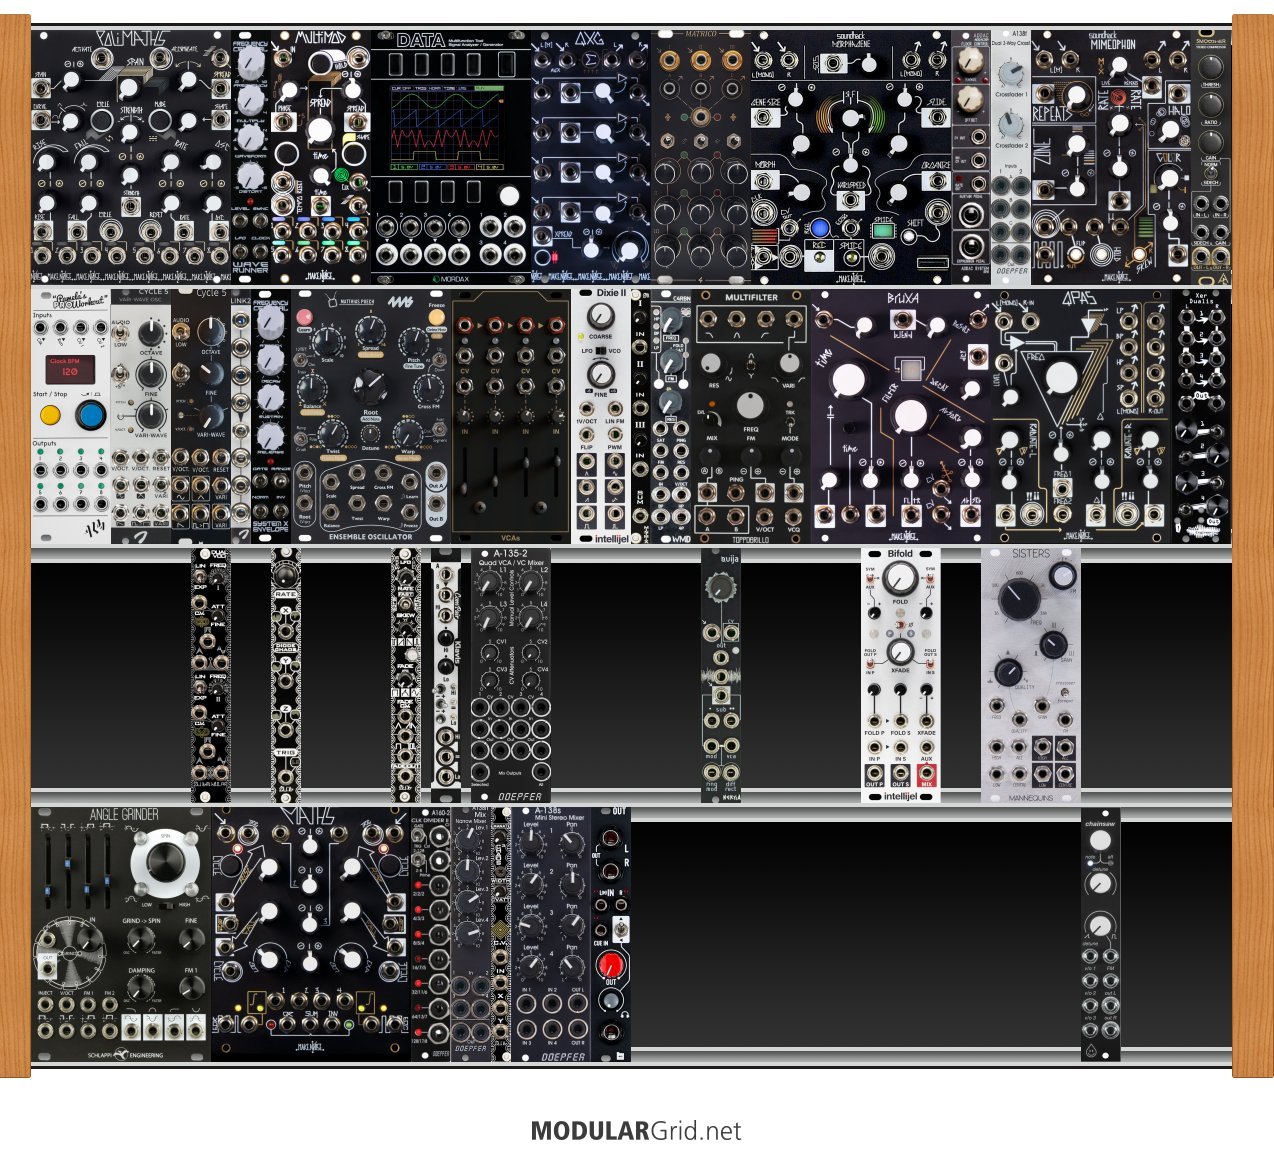Select the Xer Dualis module

tap(1201, 417)
